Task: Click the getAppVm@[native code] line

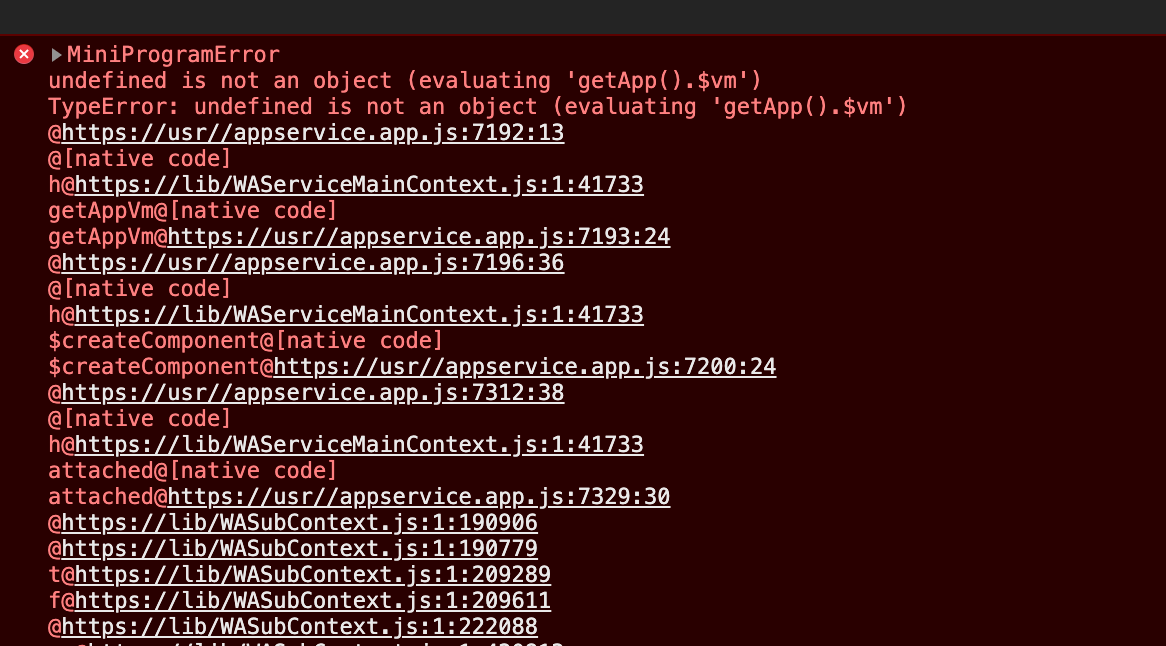Action: click(193, 210)
